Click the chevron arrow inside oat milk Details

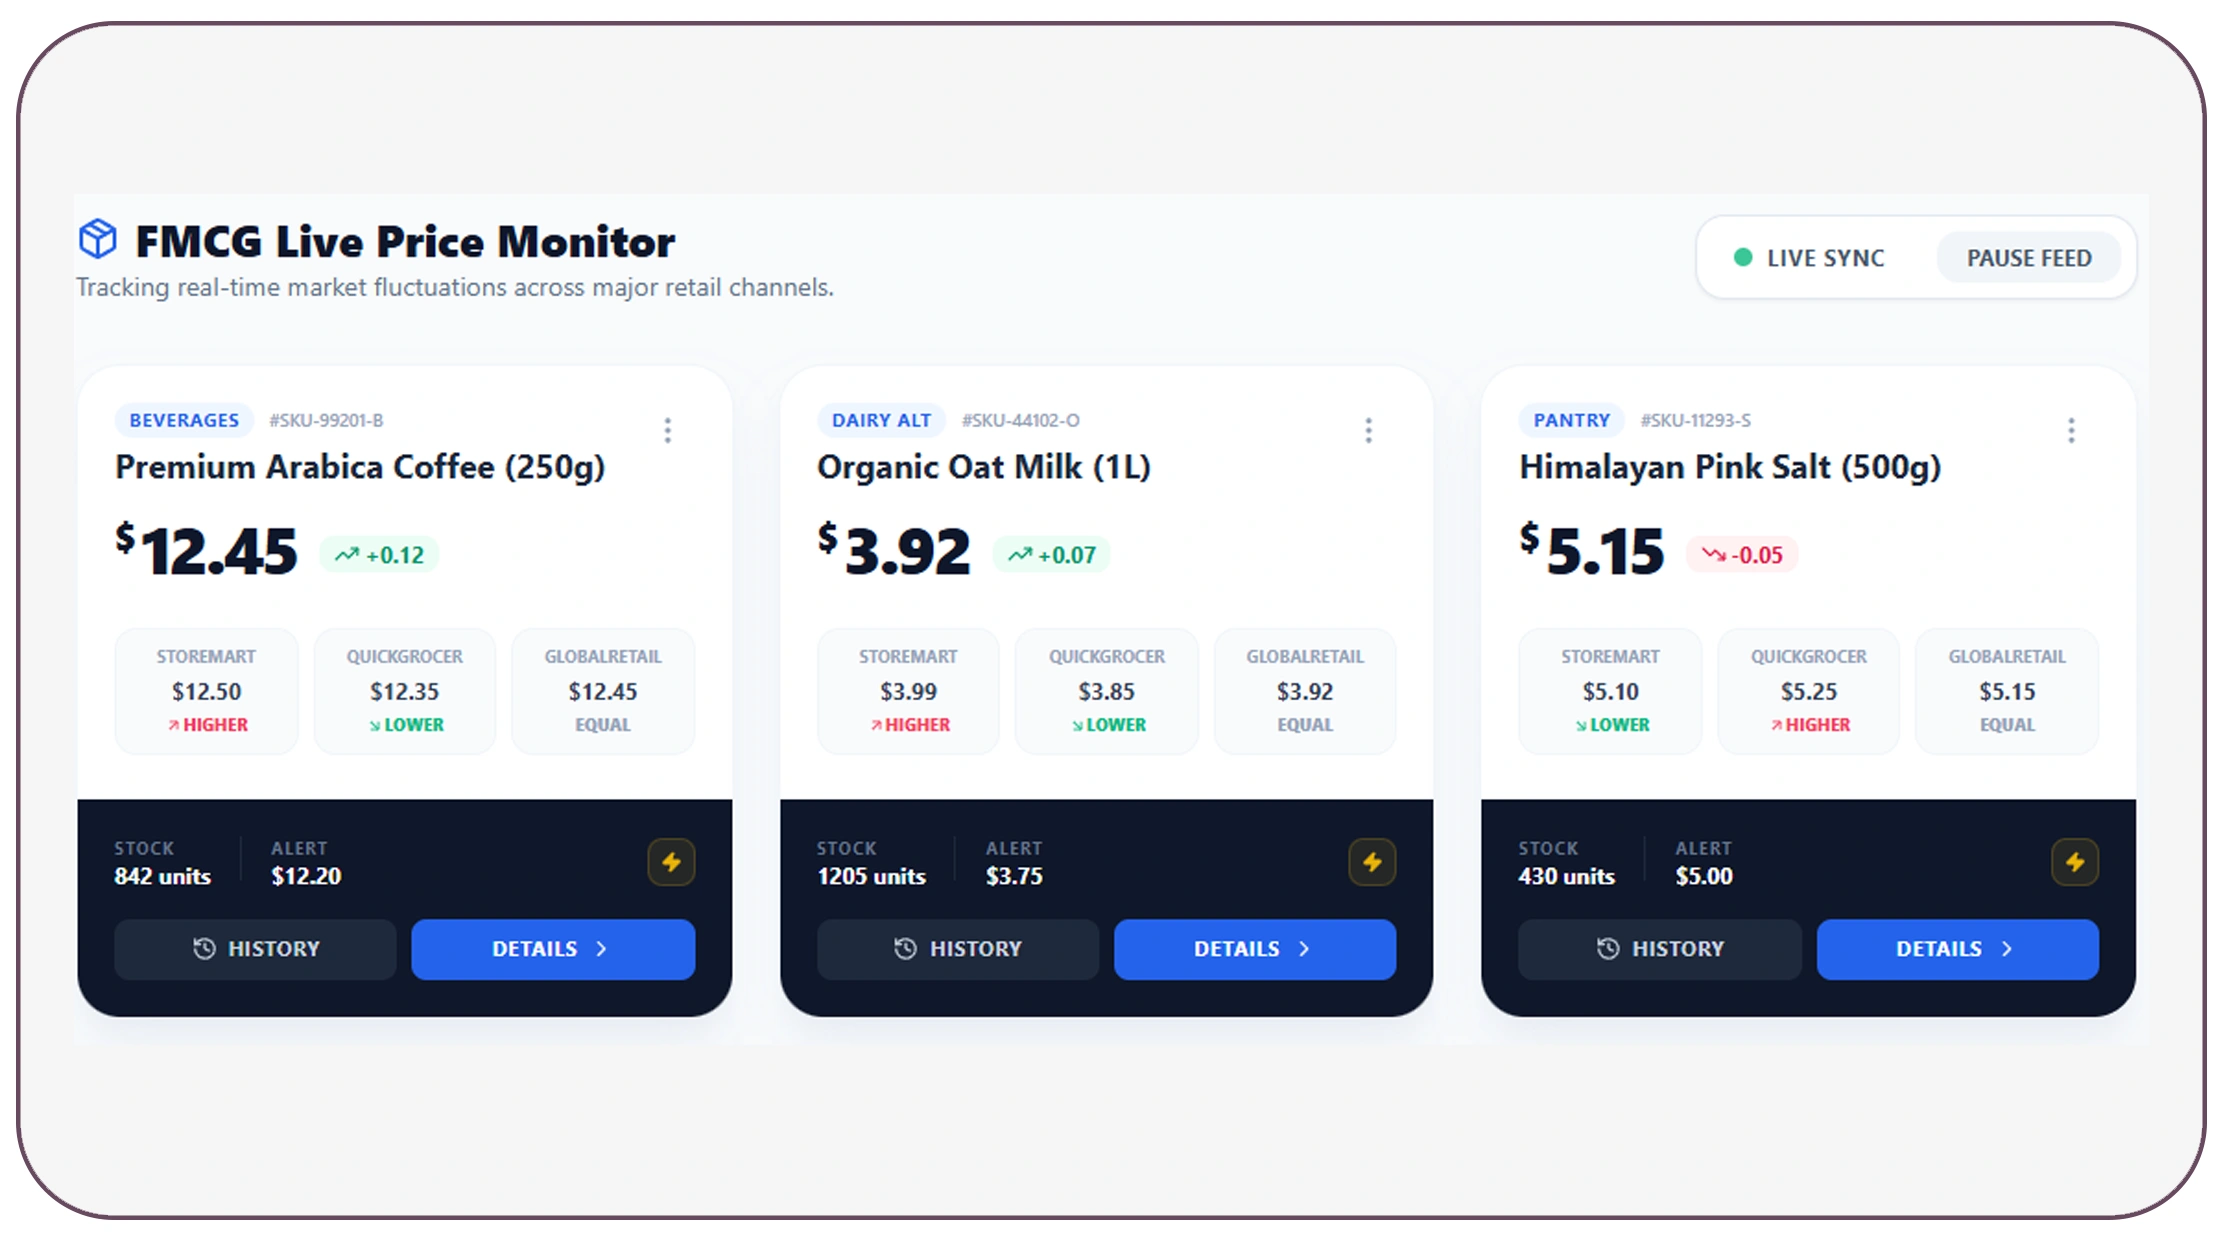(x=1303, y=949)
